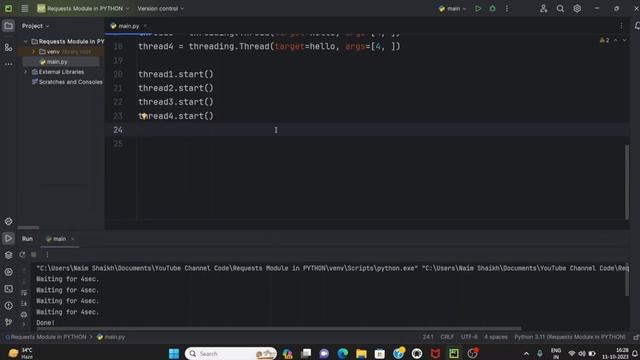The height and width of the screenshot is (360, 640).
Task: Open Windows Start button
Action: click(x=174, y=353)
